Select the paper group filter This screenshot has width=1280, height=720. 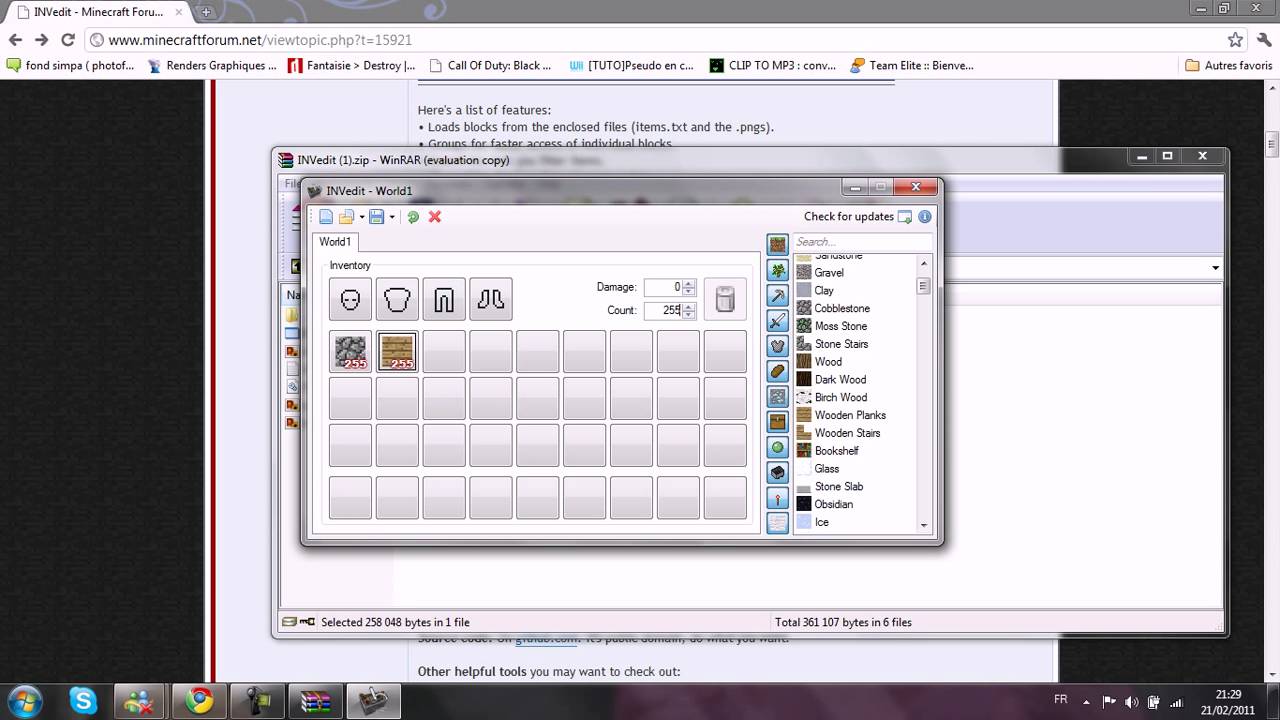click(778, 522)
